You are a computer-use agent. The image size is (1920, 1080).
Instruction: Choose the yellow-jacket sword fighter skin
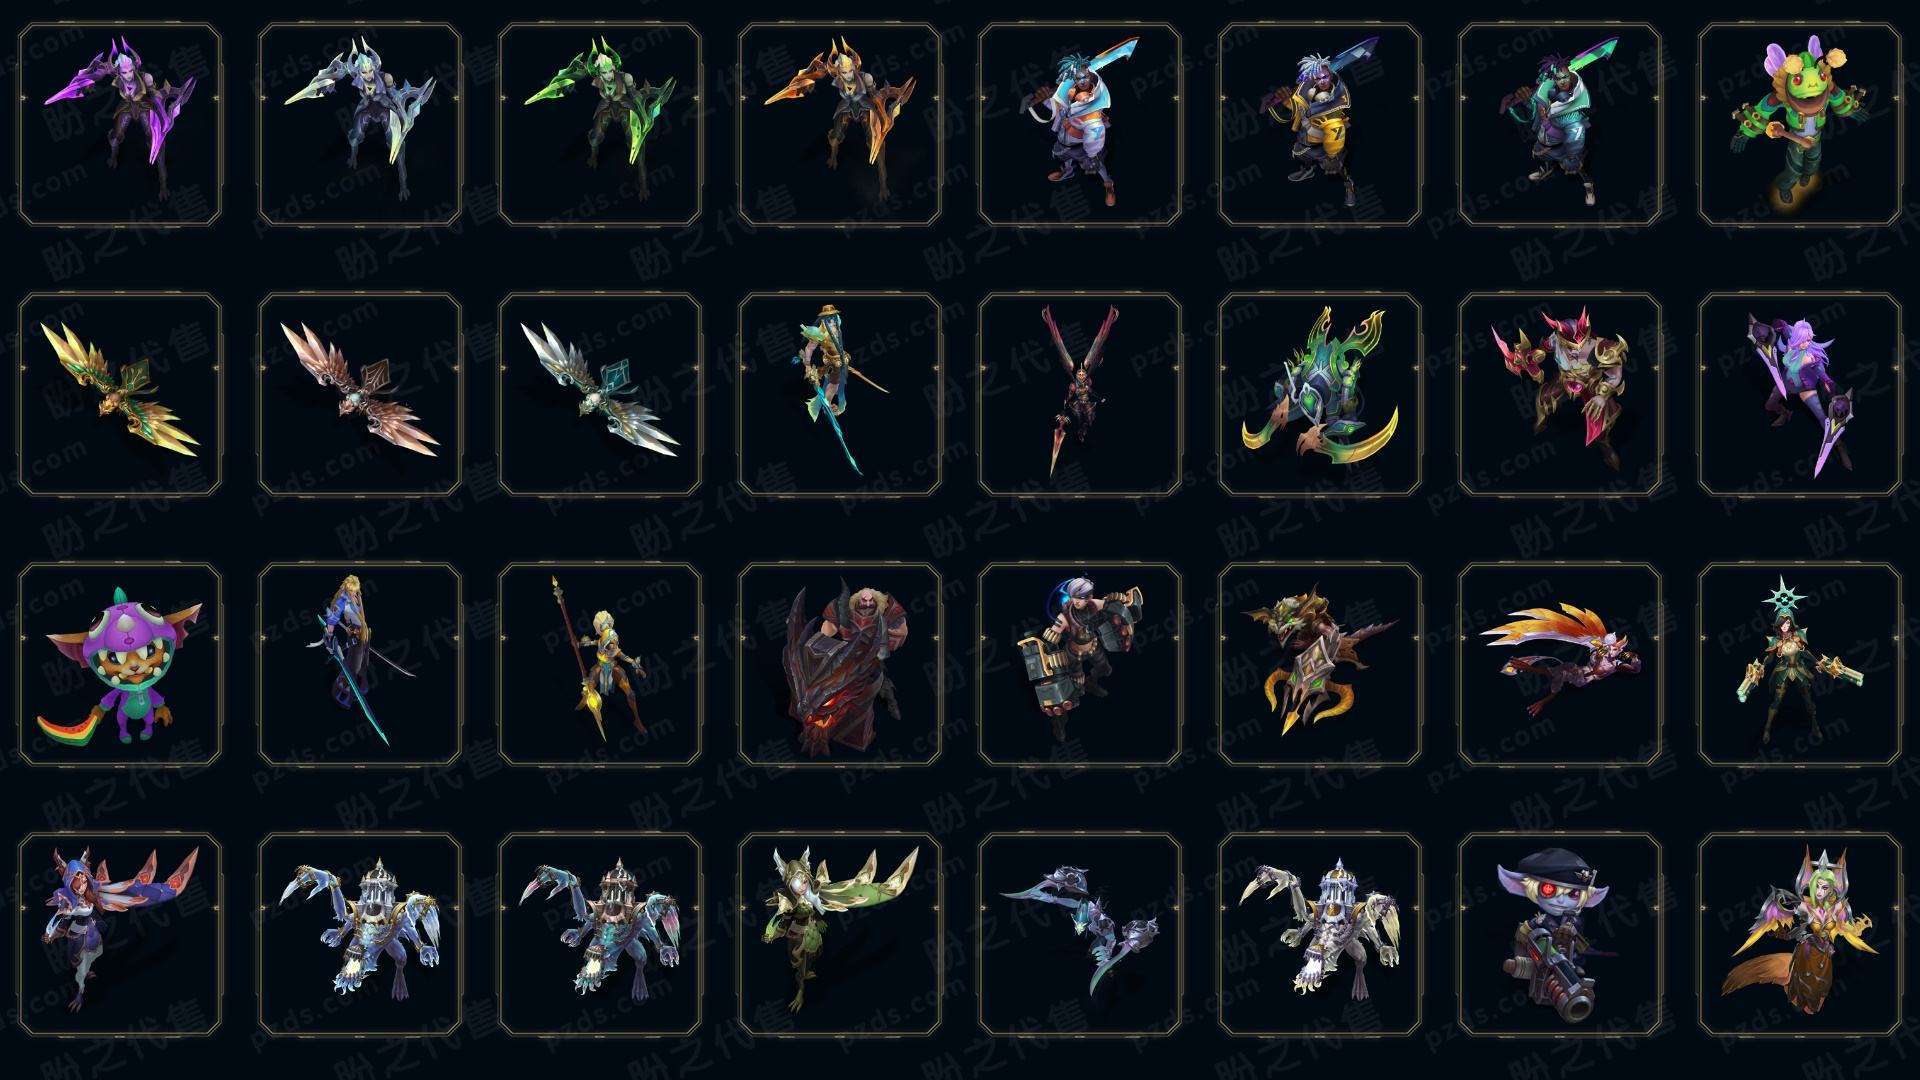pyautogui.click(x=1320, y=125)
